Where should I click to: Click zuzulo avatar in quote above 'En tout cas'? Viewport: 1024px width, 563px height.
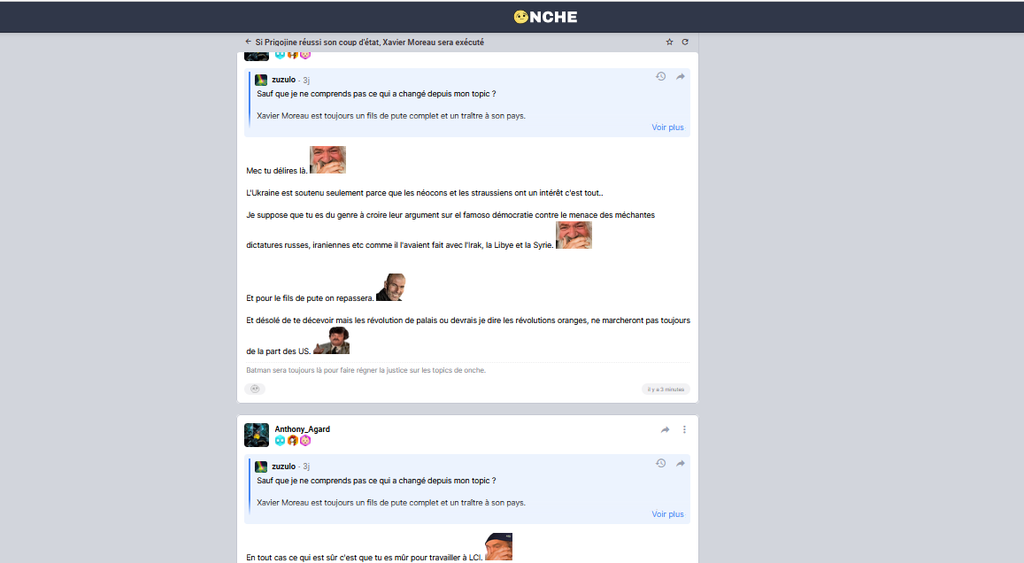coord(261,466)
